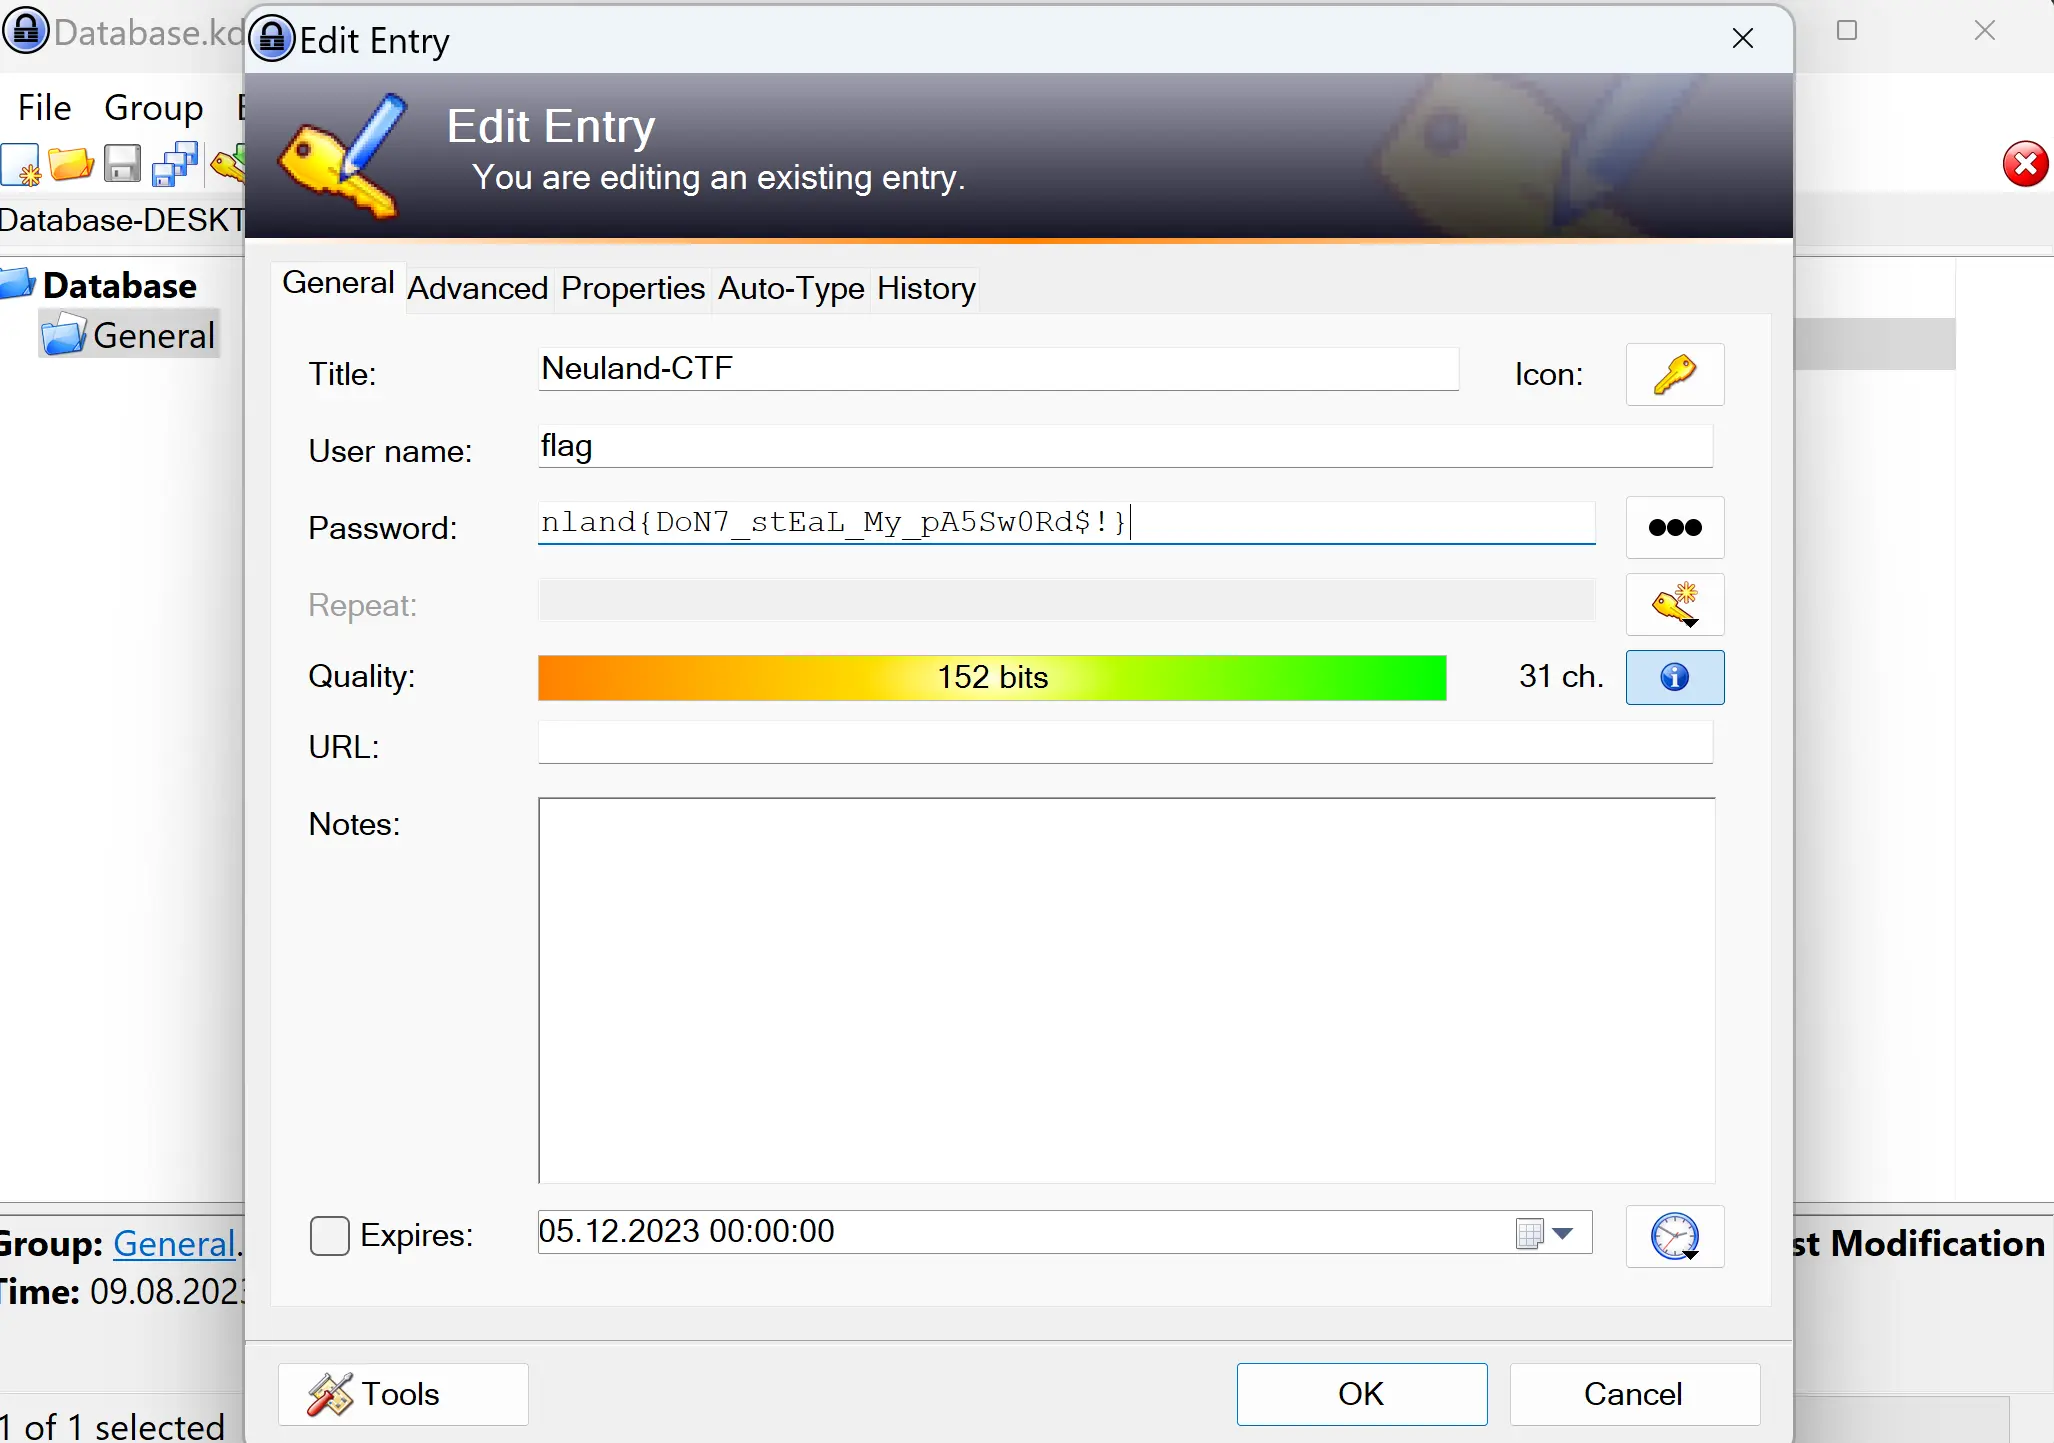
Task: Click the entry icon picker key button
Action: point(1675,374)
